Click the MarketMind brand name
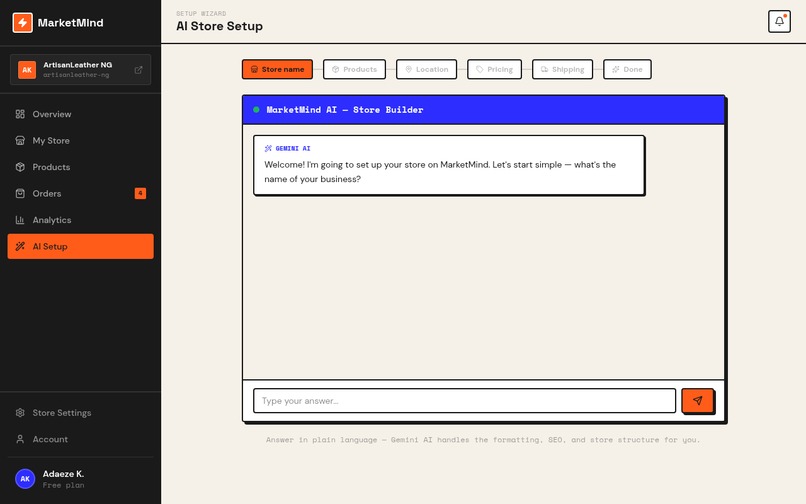The image size is (806, 504). [x=70, y=23]
